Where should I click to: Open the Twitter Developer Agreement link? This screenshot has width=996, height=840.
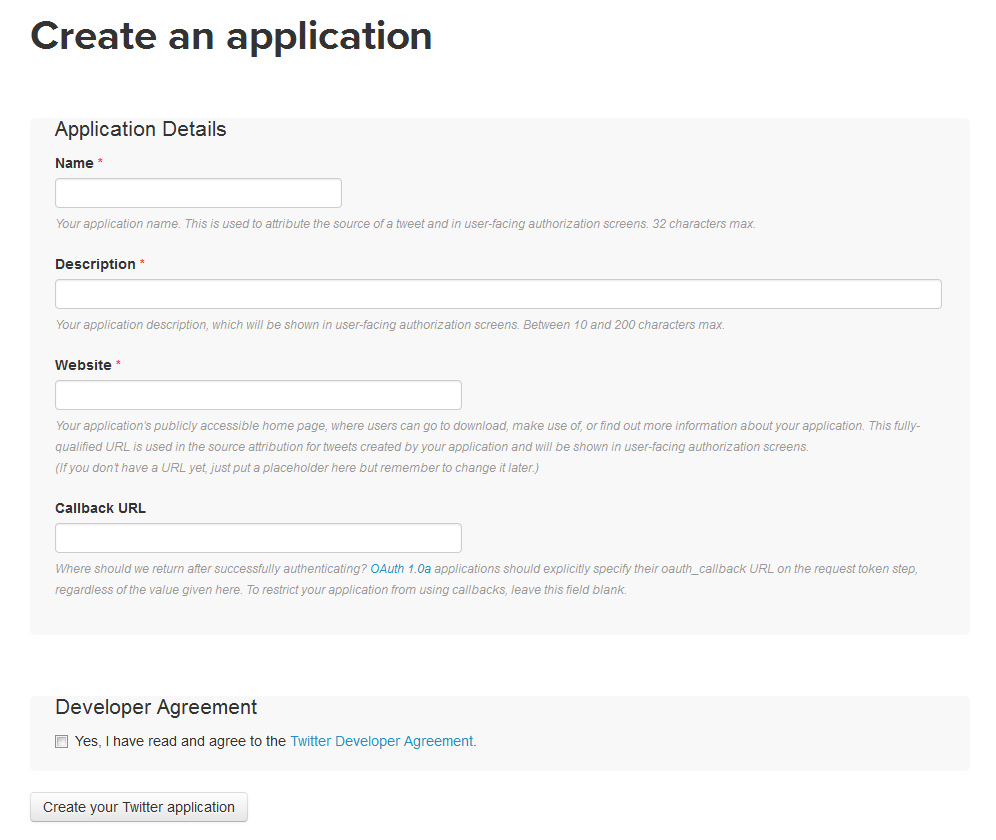tap(382, 742)
